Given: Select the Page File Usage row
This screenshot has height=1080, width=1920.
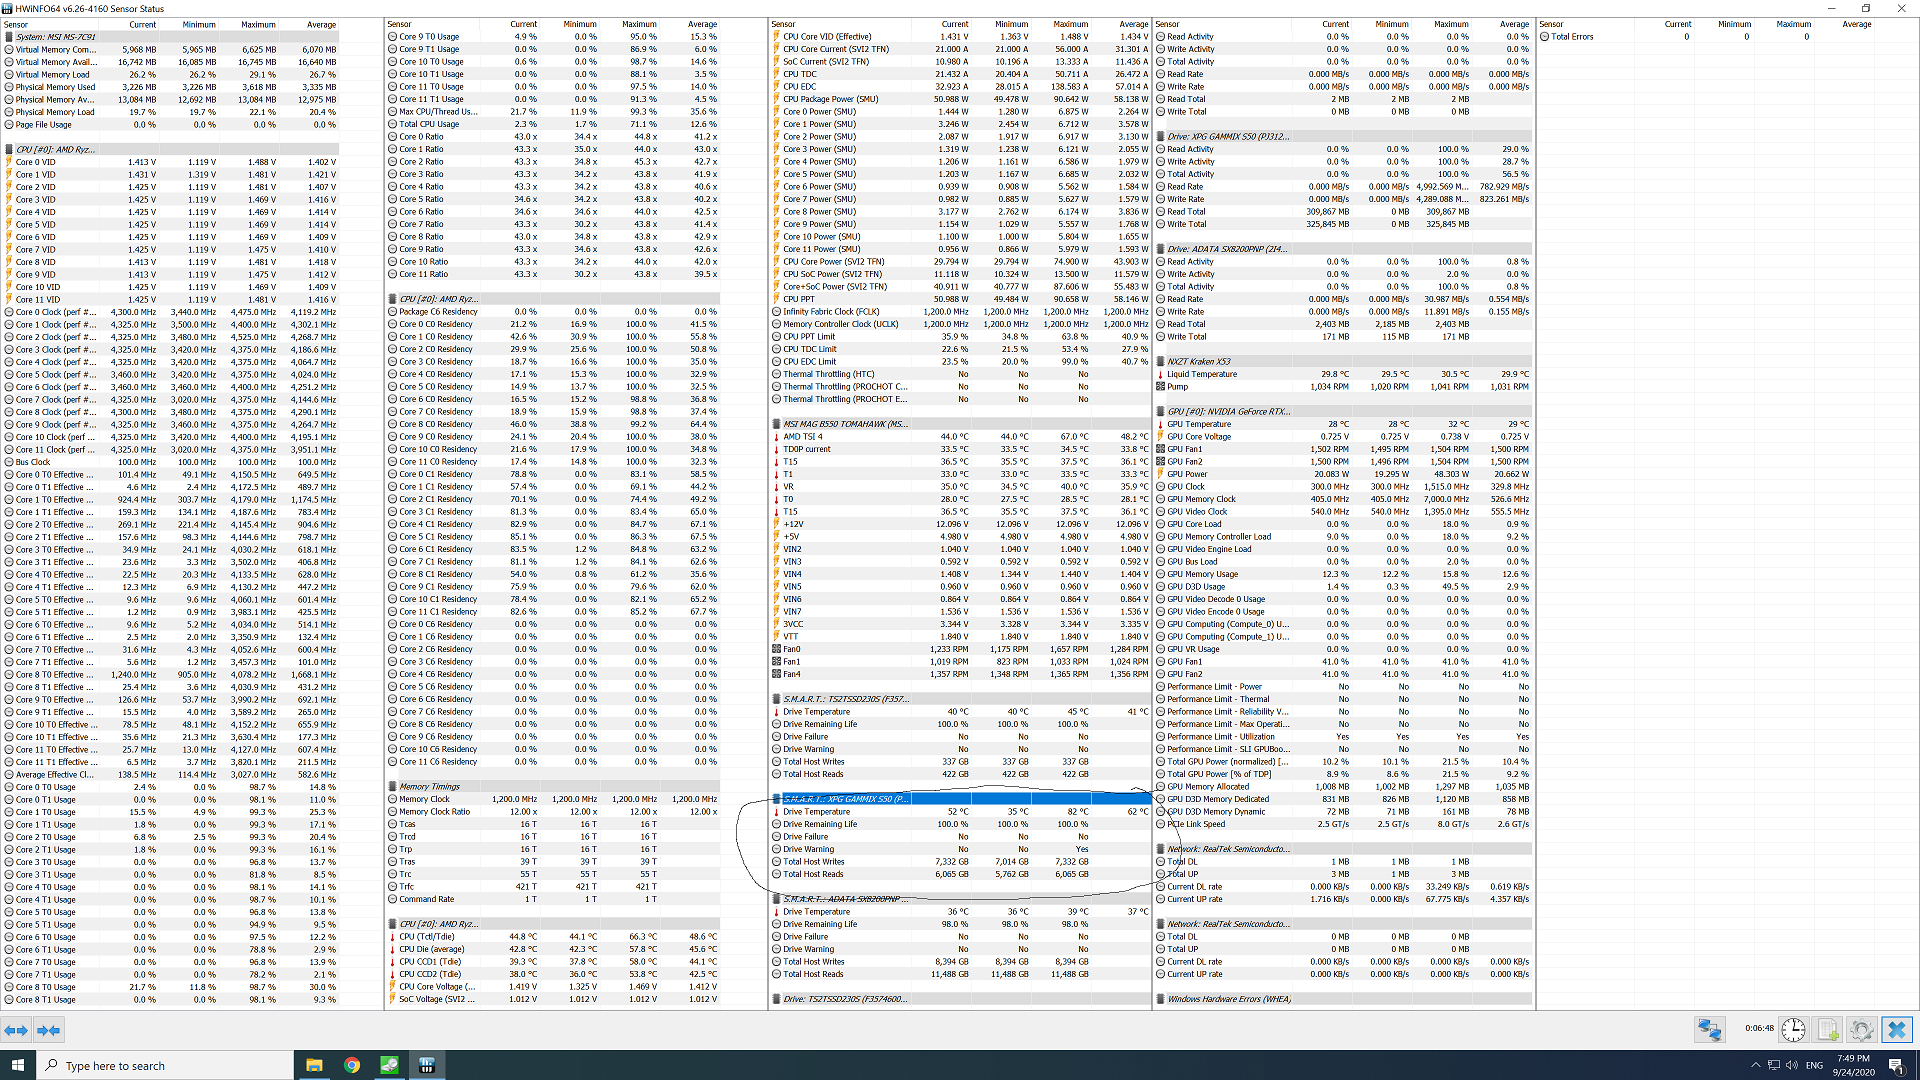Looking at the screenshot, I should (x=170, y=125).
